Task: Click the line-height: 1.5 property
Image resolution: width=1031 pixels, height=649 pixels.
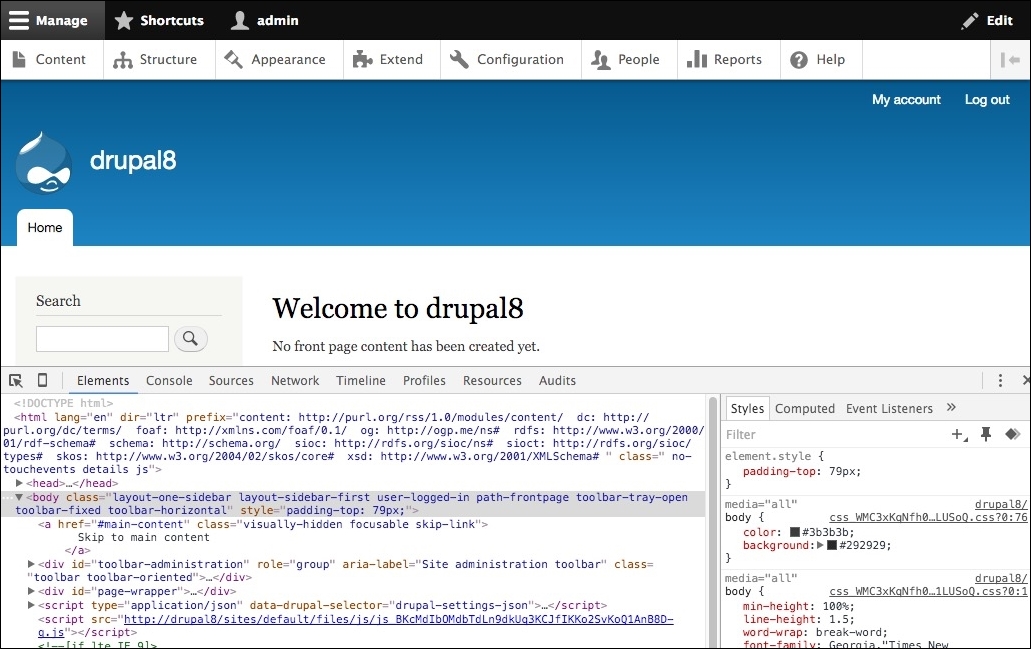Action: tap(798, 619)
